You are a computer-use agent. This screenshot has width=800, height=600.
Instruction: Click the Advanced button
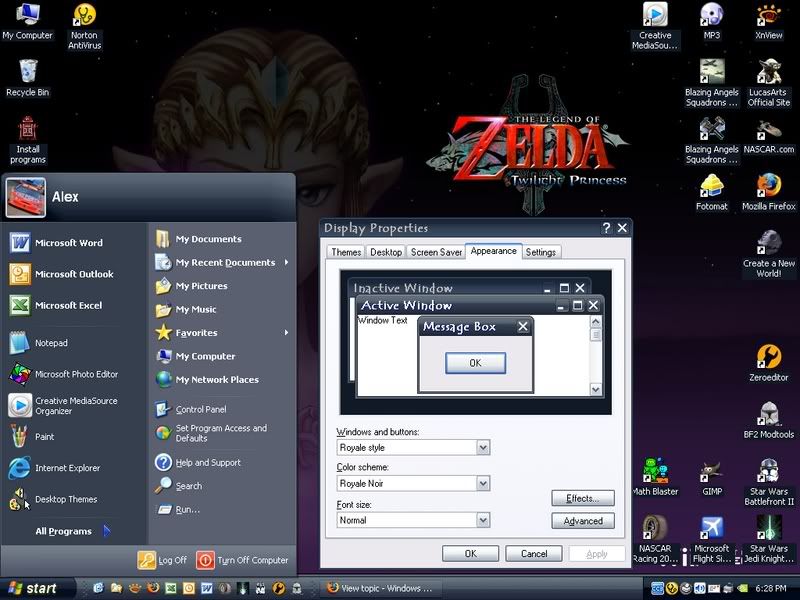583,521
